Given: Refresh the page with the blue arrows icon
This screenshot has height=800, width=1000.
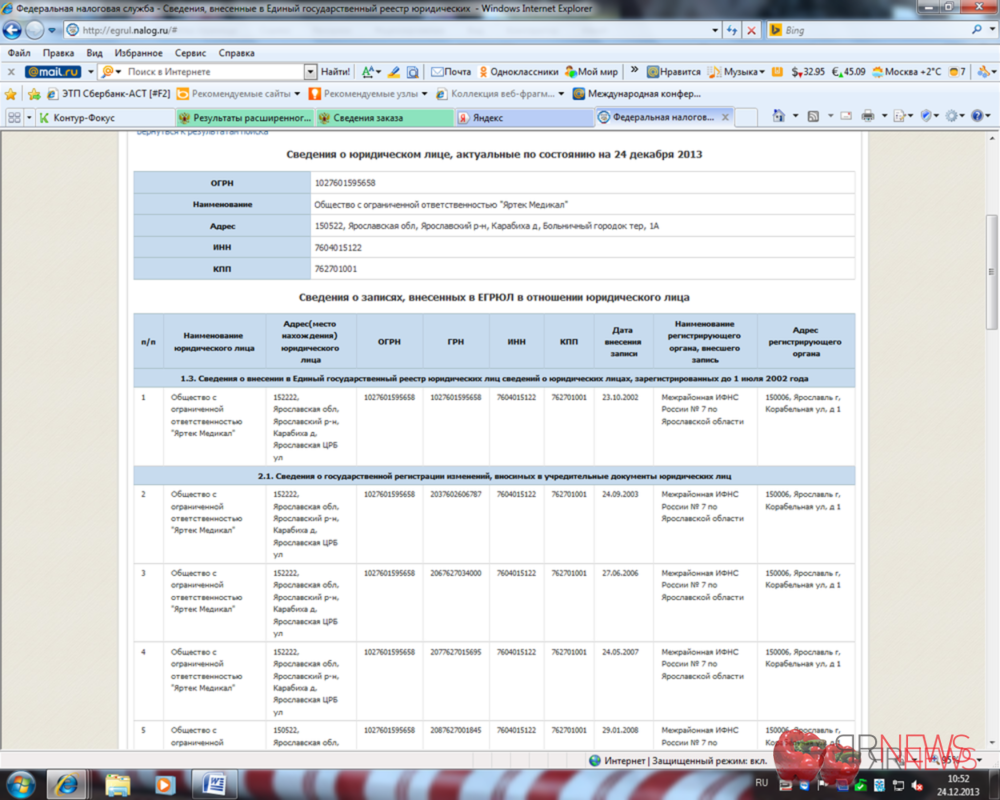Looking at the screenshot, I should point(732,30).
